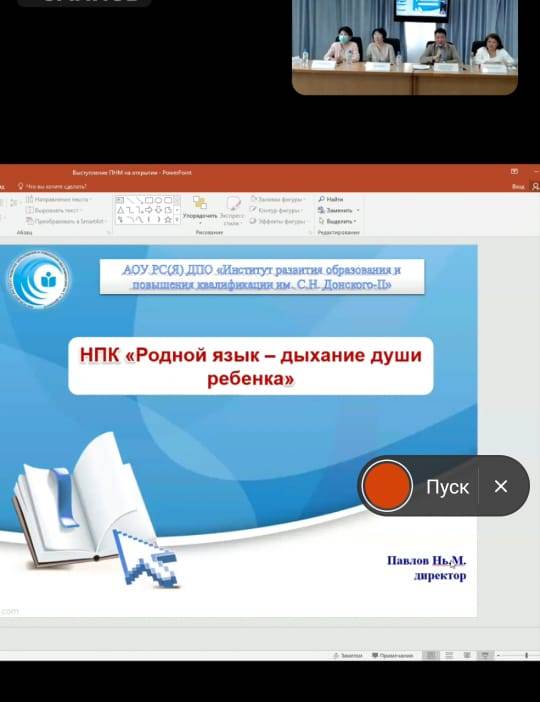Select the text box shape in the gallery
The image size is (540, 702).
120,200
